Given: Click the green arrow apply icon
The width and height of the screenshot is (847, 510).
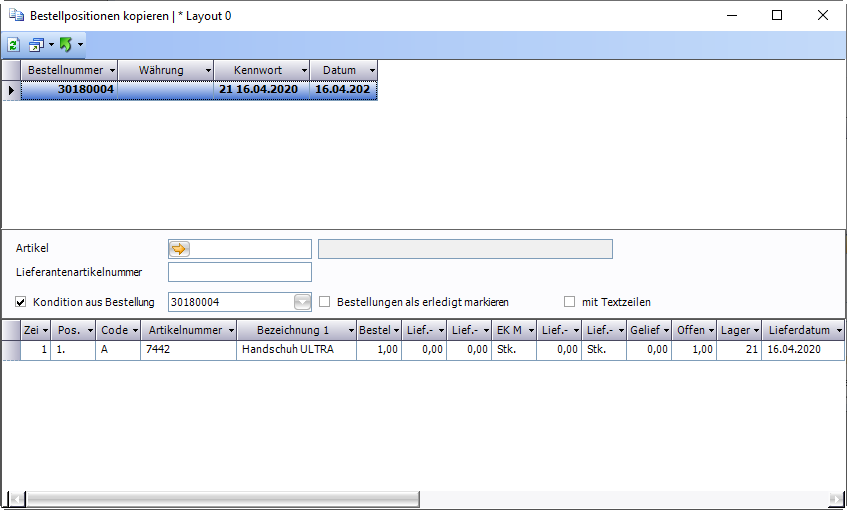Looking at the screenshot, I should pyautogui.click(x=66, y=45).
